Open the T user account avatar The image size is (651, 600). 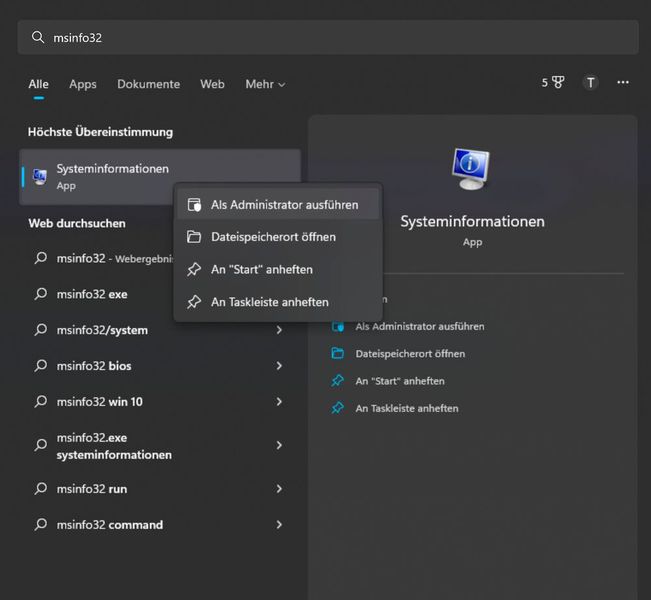590,83
